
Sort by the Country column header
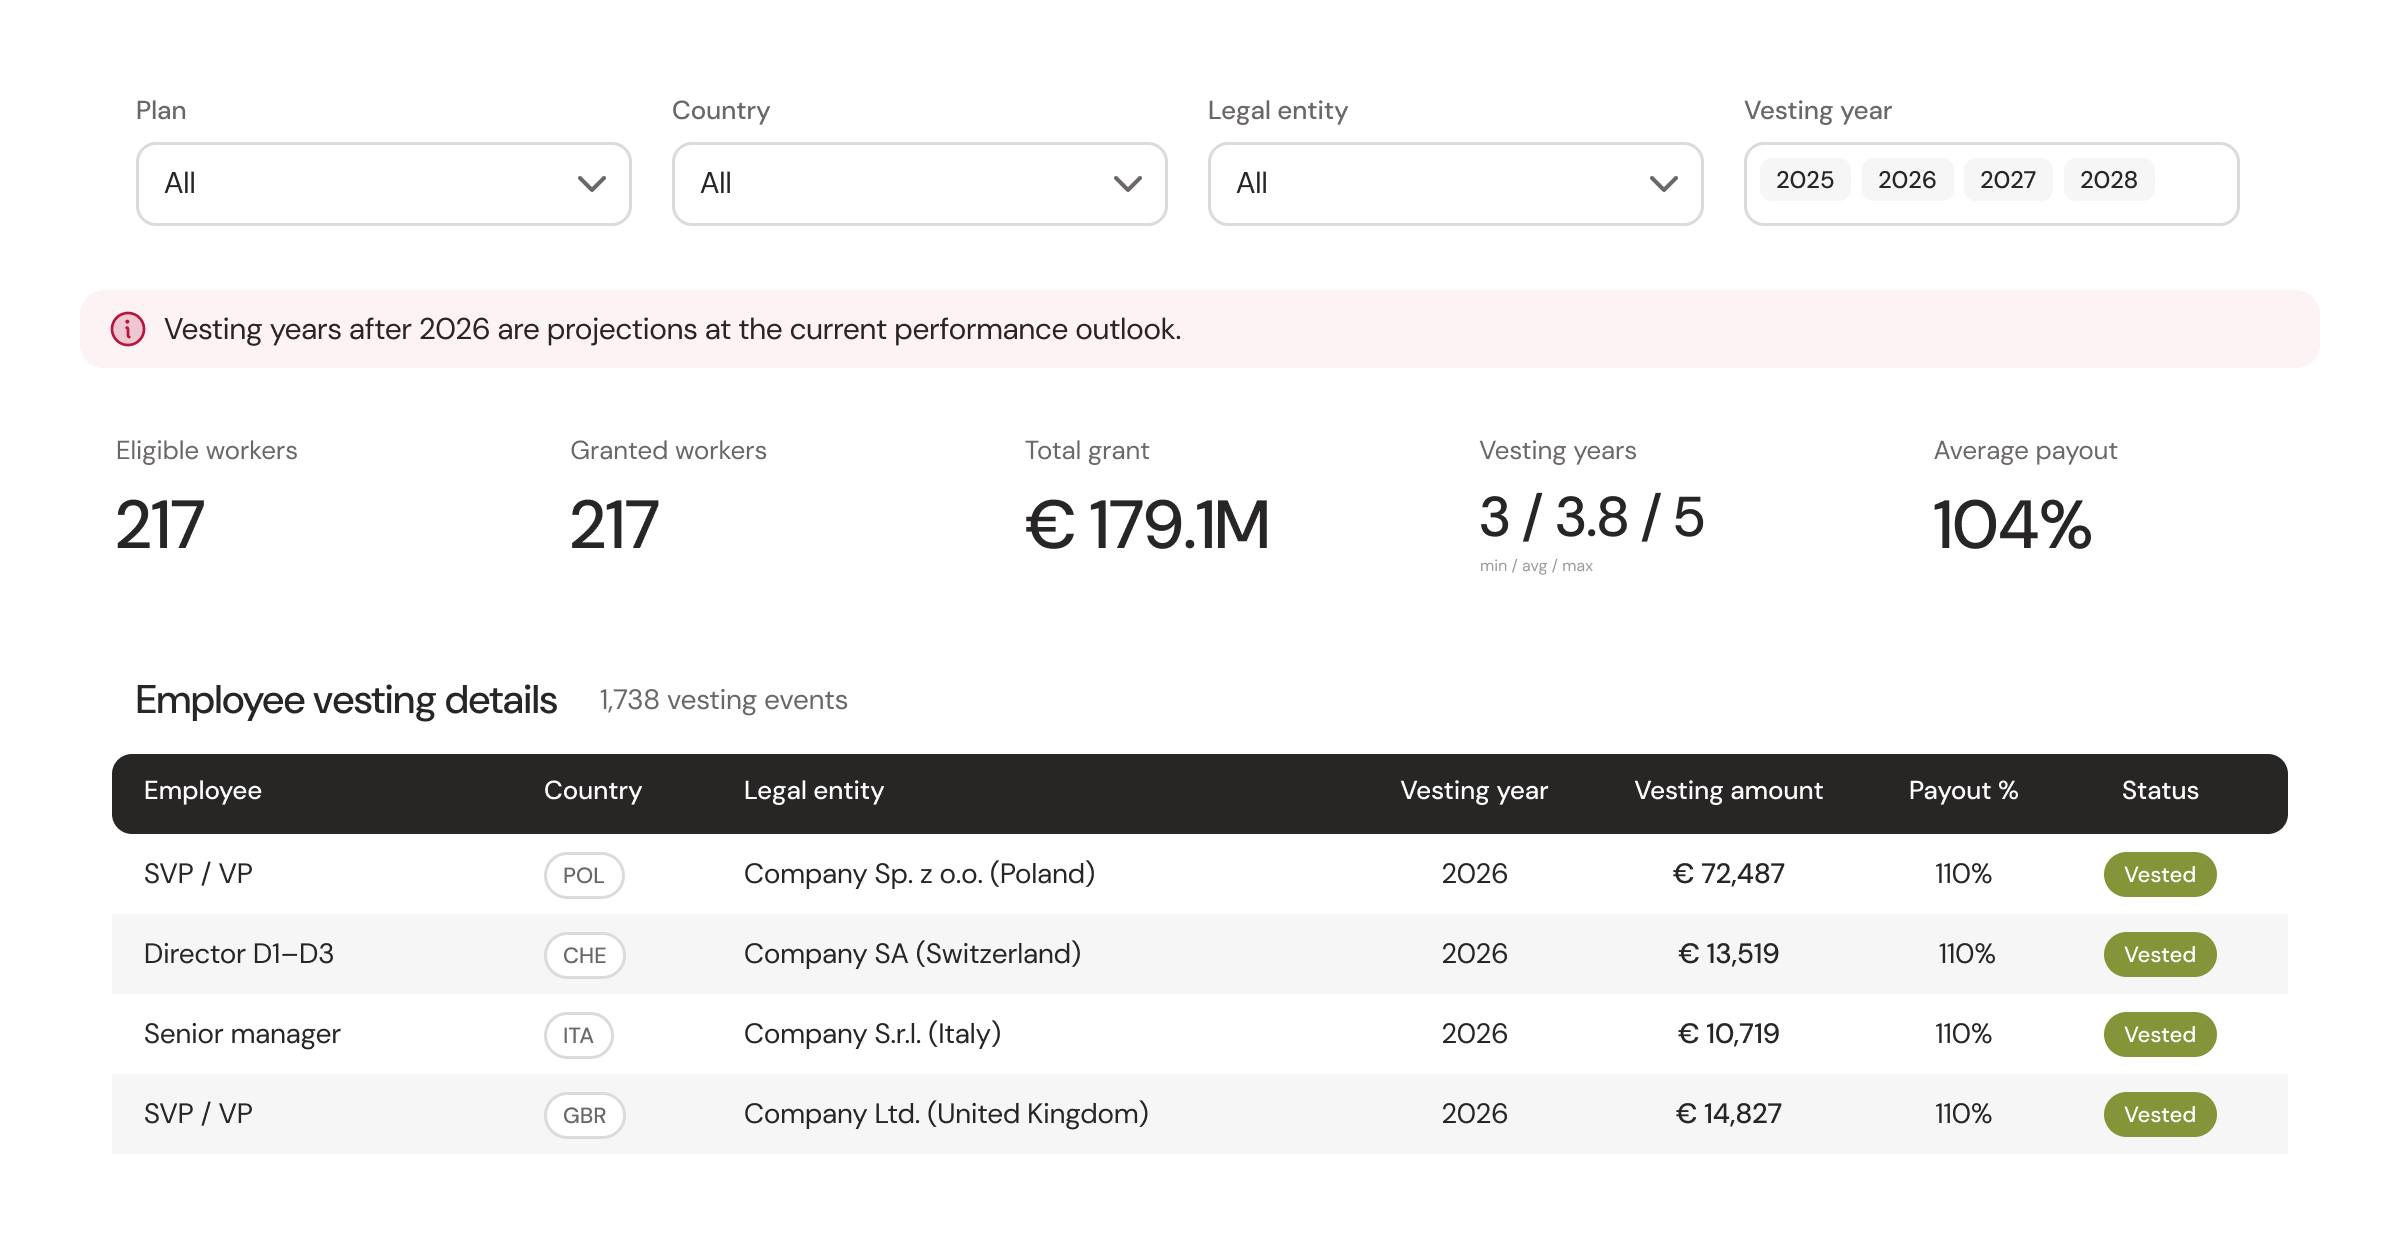[593, 790]
